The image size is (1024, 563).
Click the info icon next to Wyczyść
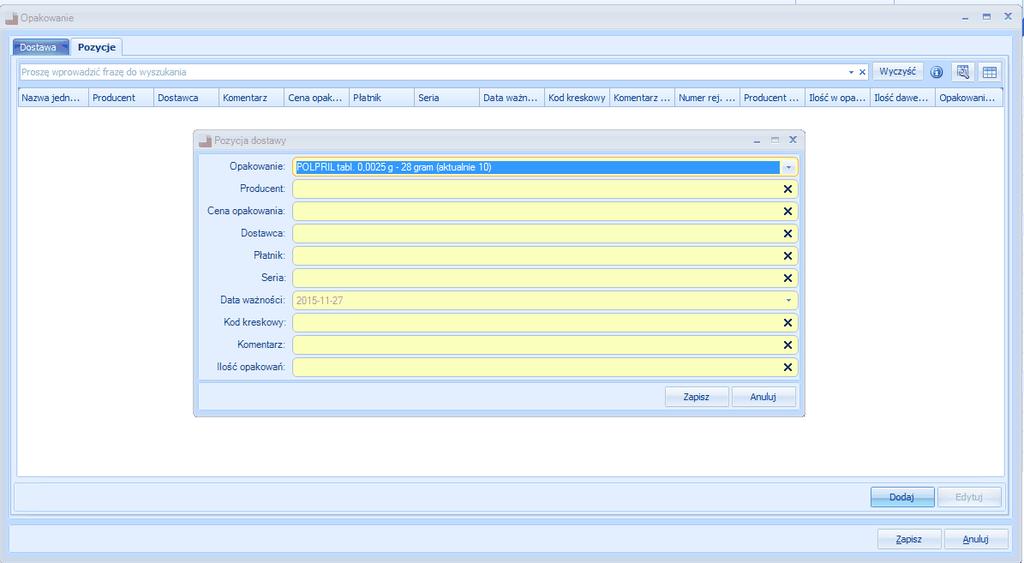(x=936, y=72)
